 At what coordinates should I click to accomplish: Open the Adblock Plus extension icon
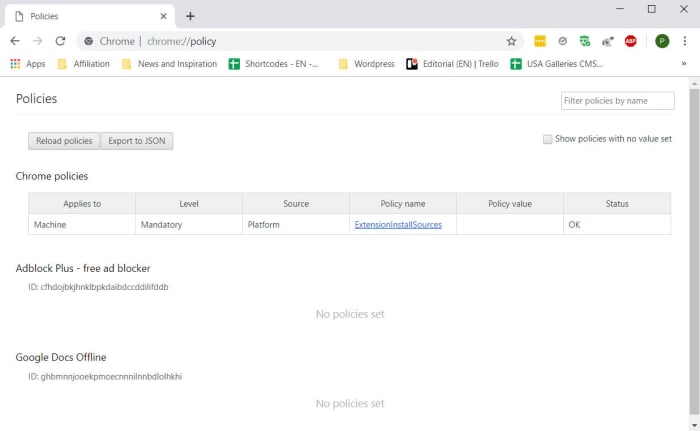pyautogui.click(x=631, y=41)
